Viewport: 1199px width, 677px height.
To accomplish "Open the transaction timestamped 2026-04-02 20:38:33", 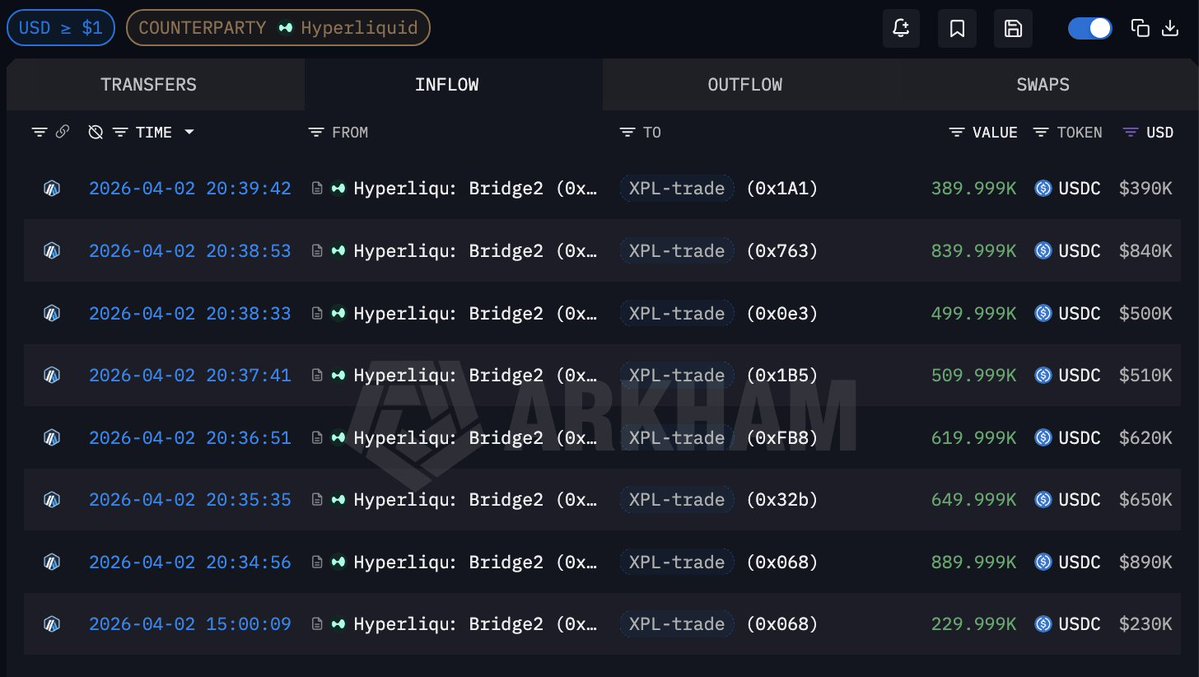I will point(190,314).
